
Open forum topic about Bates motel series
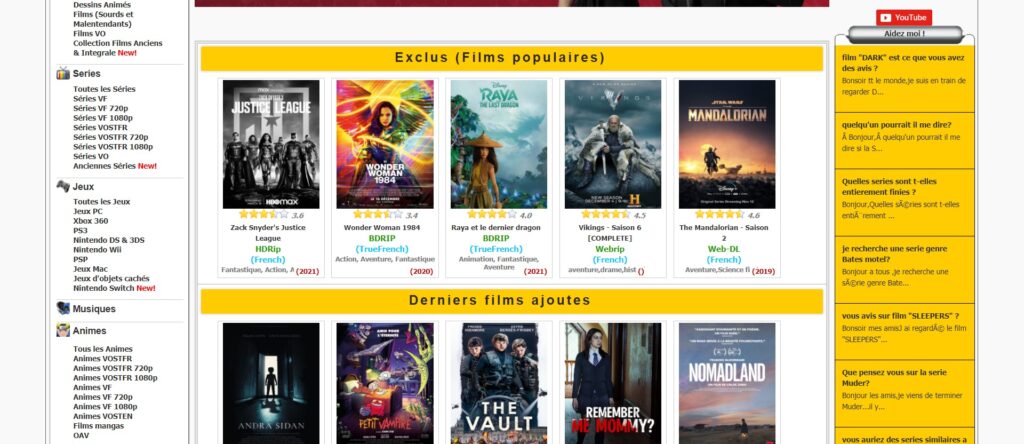pos(894,253)
